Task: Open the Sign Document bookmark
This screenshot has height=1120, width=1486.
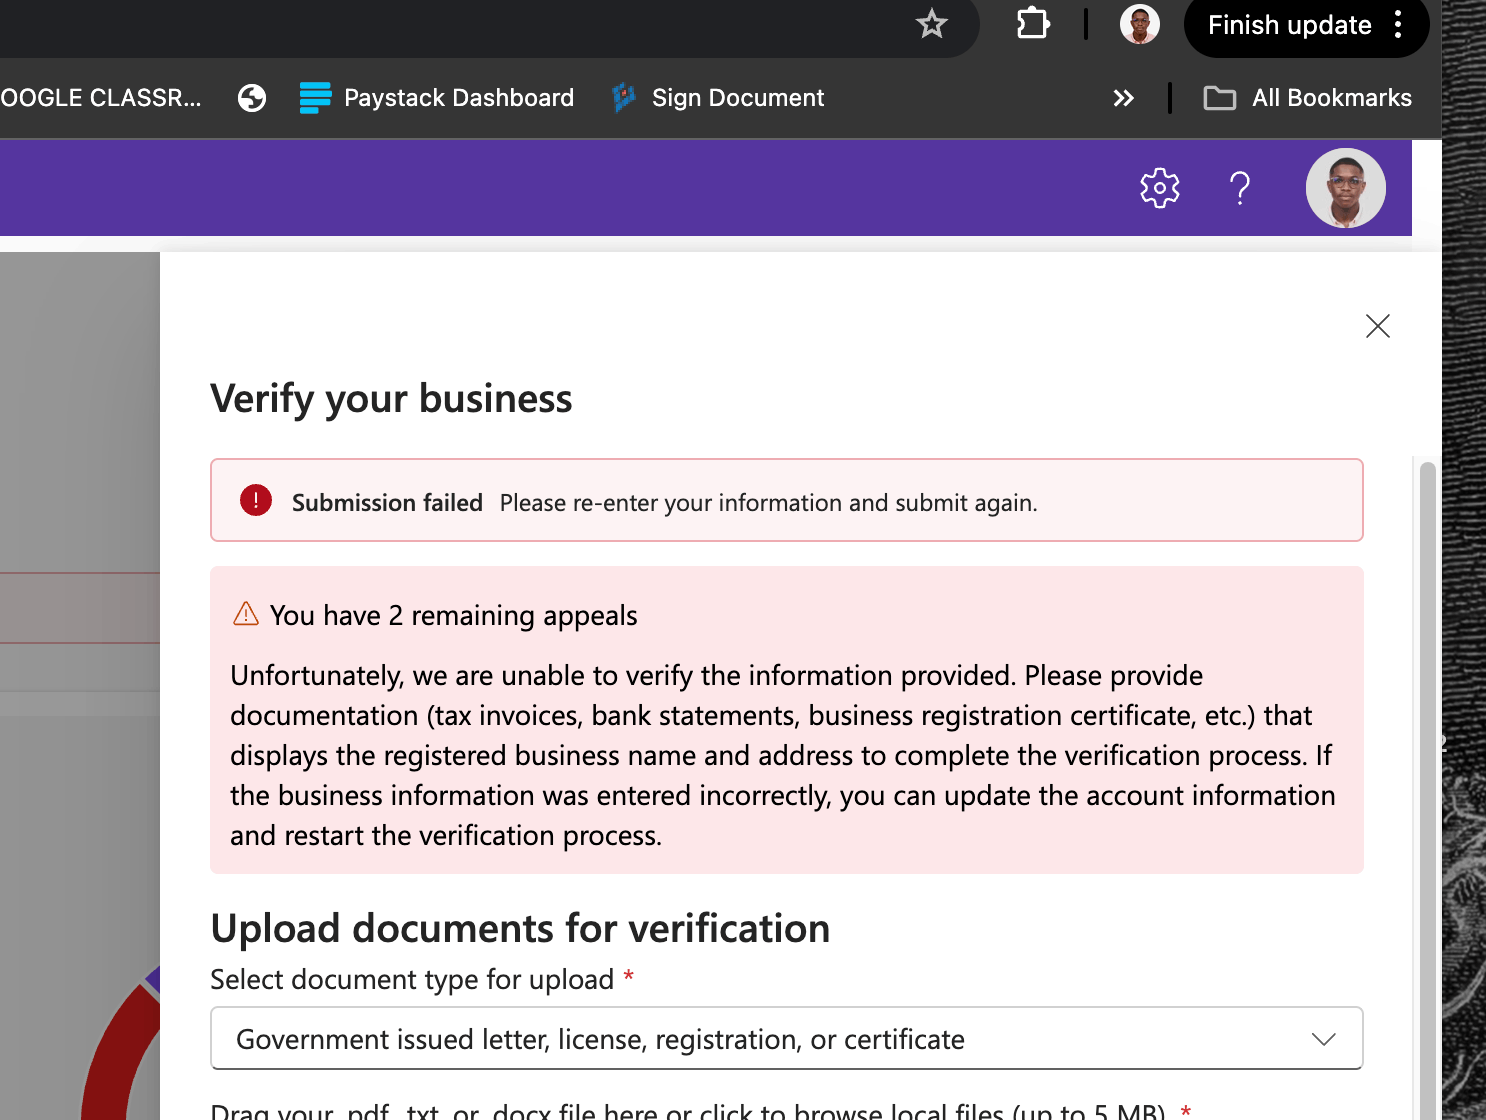Action: [x=718, y=98]
